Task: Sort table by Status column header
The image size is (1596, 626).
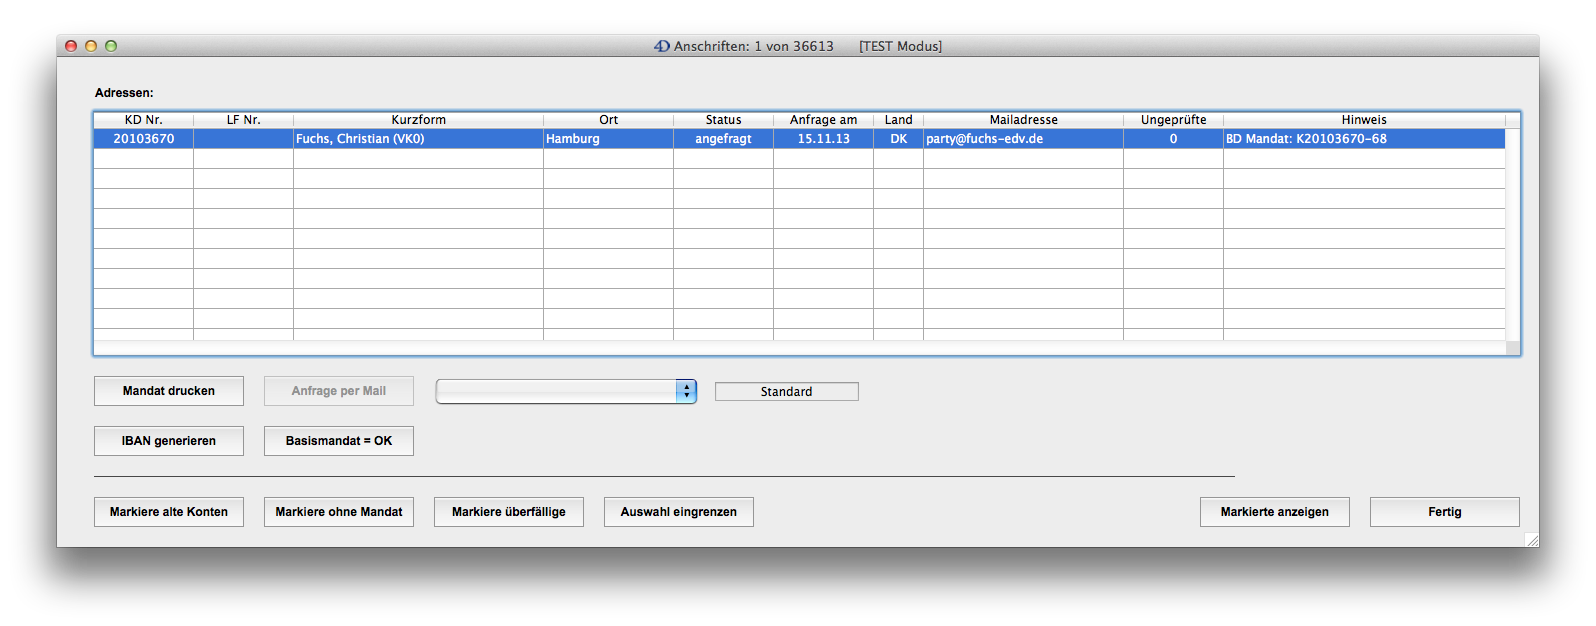Action: [723, 120]
